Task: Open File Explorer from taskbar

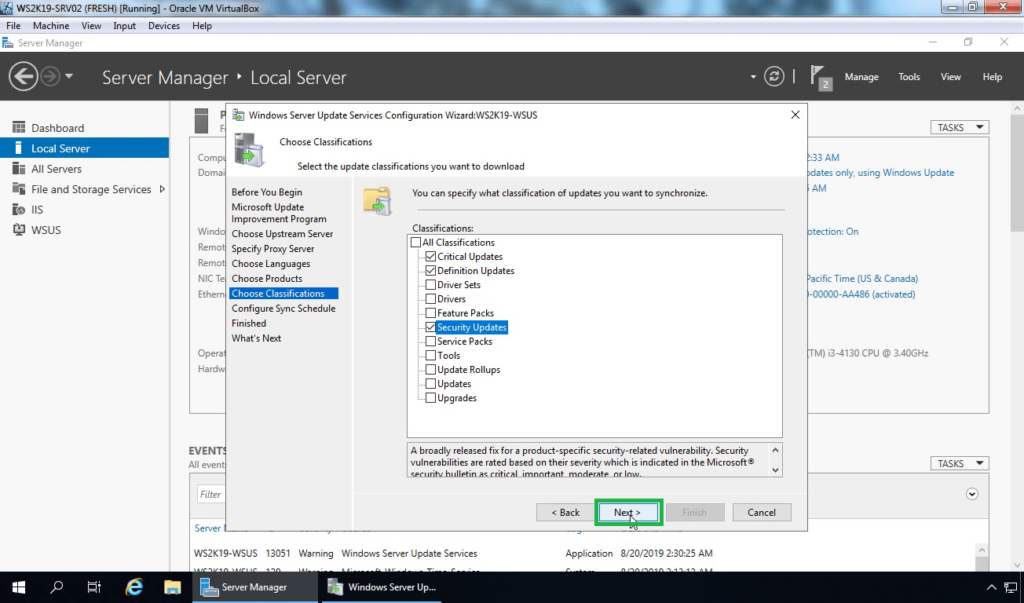Action: point(172,587)
